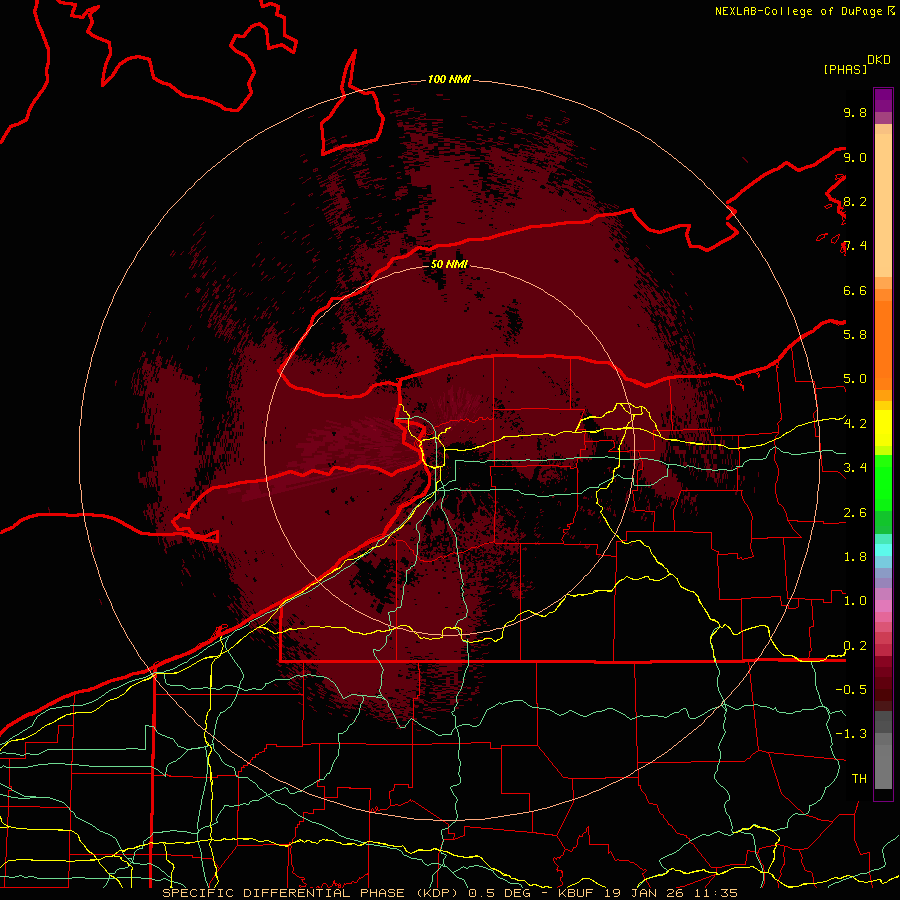
Task: Click the 5.0 legend value
Action: [x=855, y=379]
